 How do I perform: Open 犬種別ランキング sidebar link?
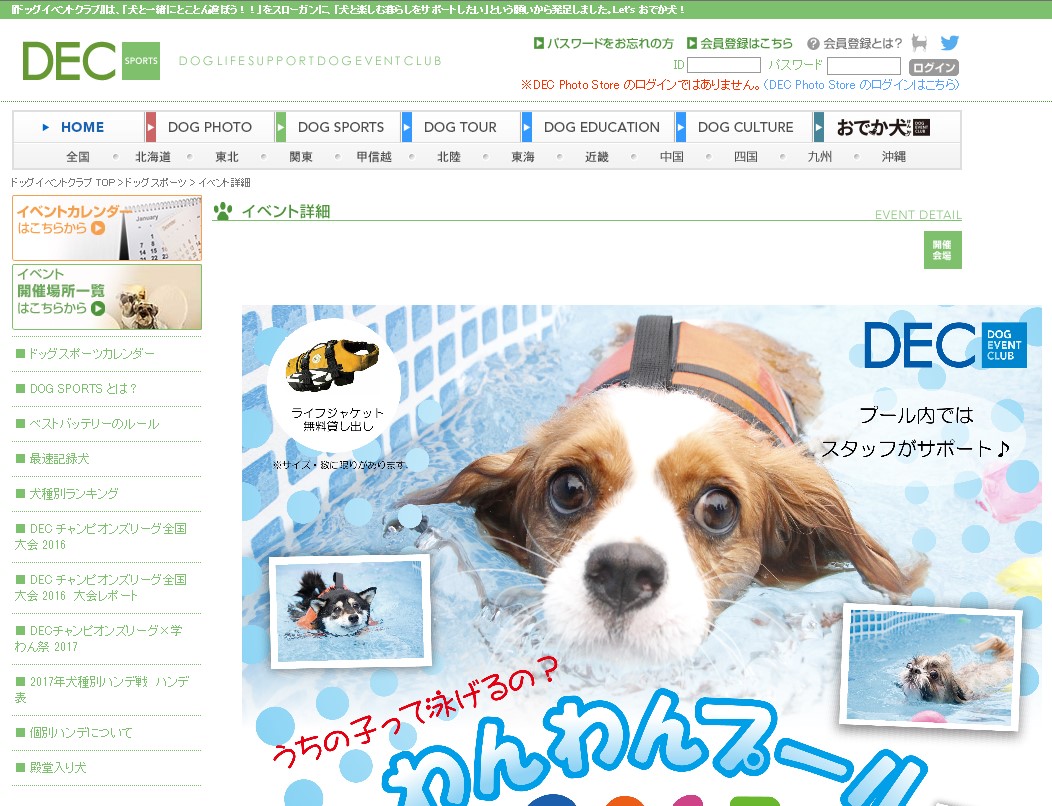pos(74,493)
